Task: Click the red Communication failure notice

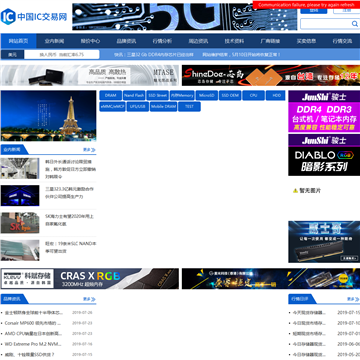Action: click(x=306, y=5)
